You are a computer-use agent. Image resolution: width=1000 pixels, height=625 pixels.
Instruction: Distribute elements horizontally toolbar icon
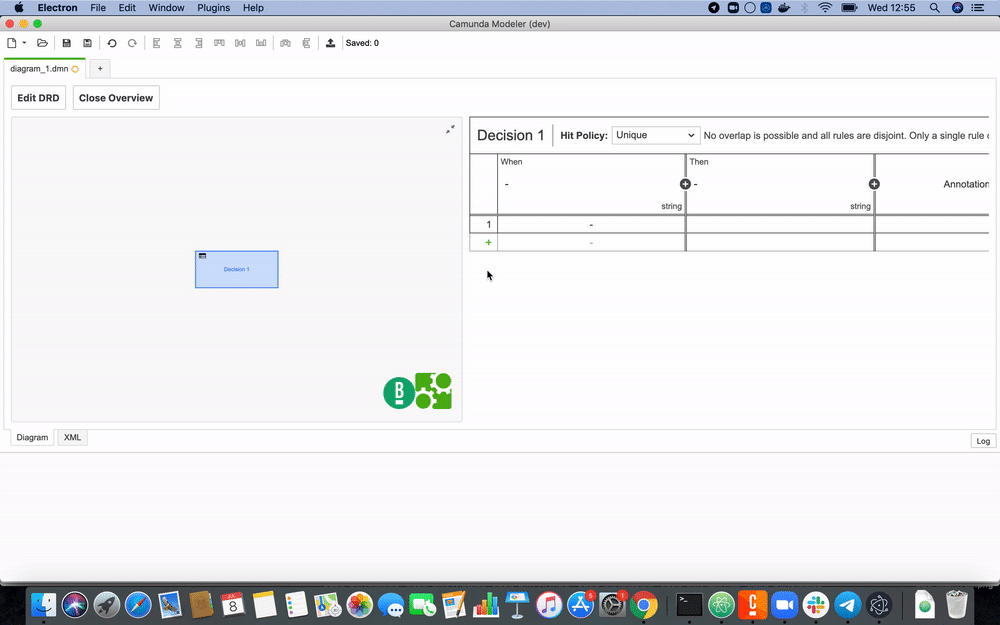(x=285, y=43)
